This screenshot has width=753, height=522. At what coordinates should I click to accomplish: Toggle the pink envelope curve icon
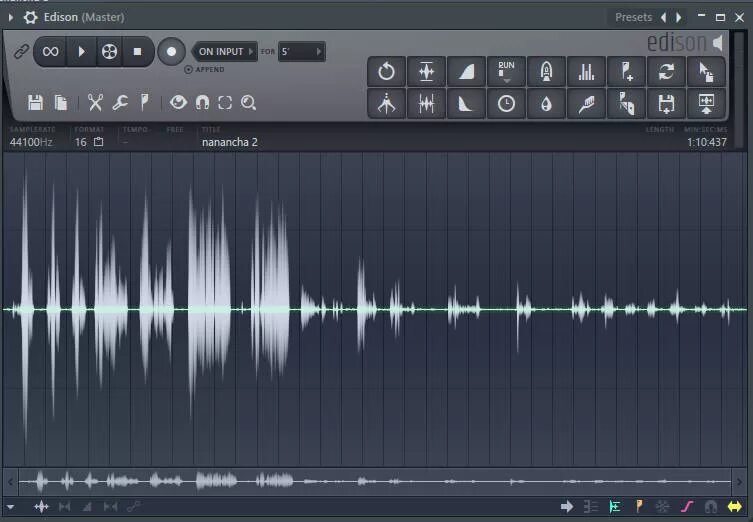click(687, 506)
